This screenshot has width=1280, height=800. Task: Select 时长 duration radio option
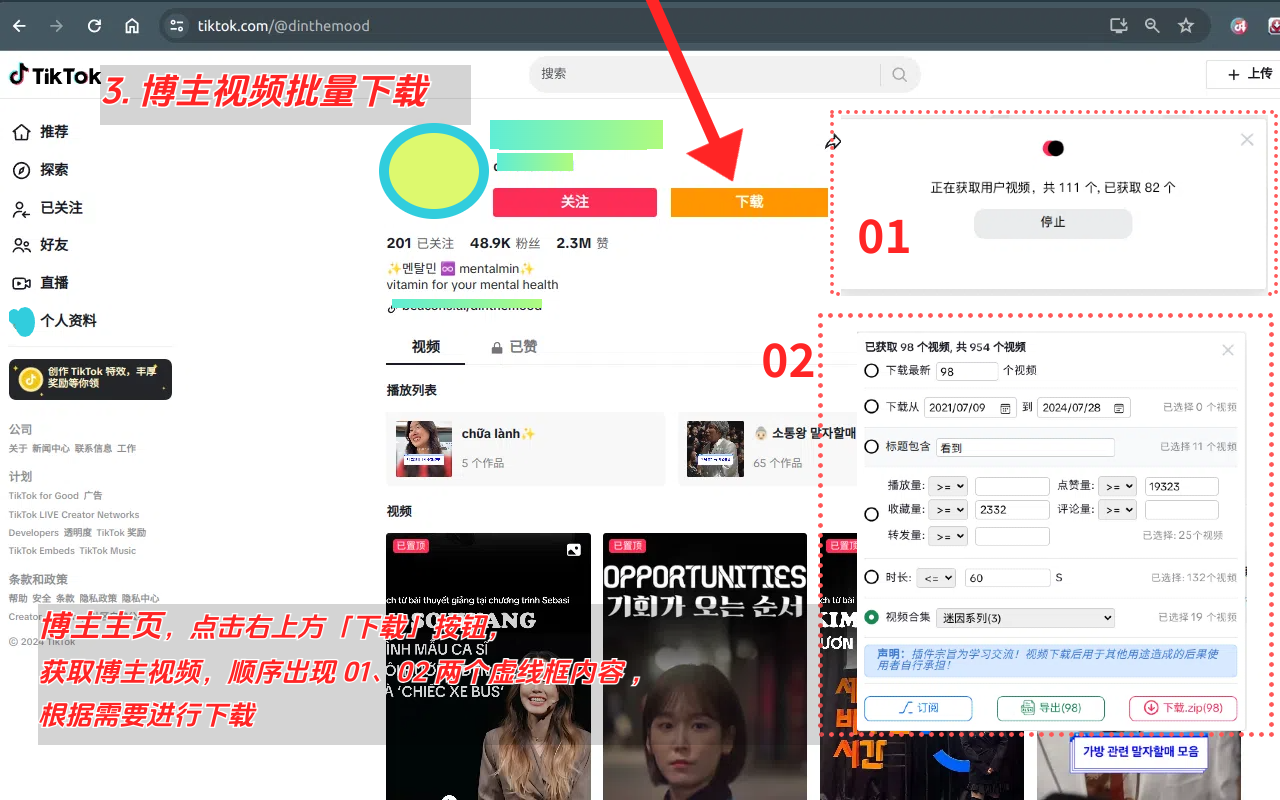point(872,578)
